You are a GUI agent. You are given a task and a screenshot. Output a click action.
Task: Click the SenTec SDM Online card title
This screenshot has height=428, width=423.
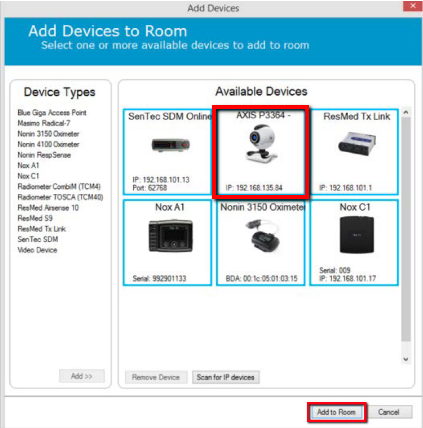[170, 116]
